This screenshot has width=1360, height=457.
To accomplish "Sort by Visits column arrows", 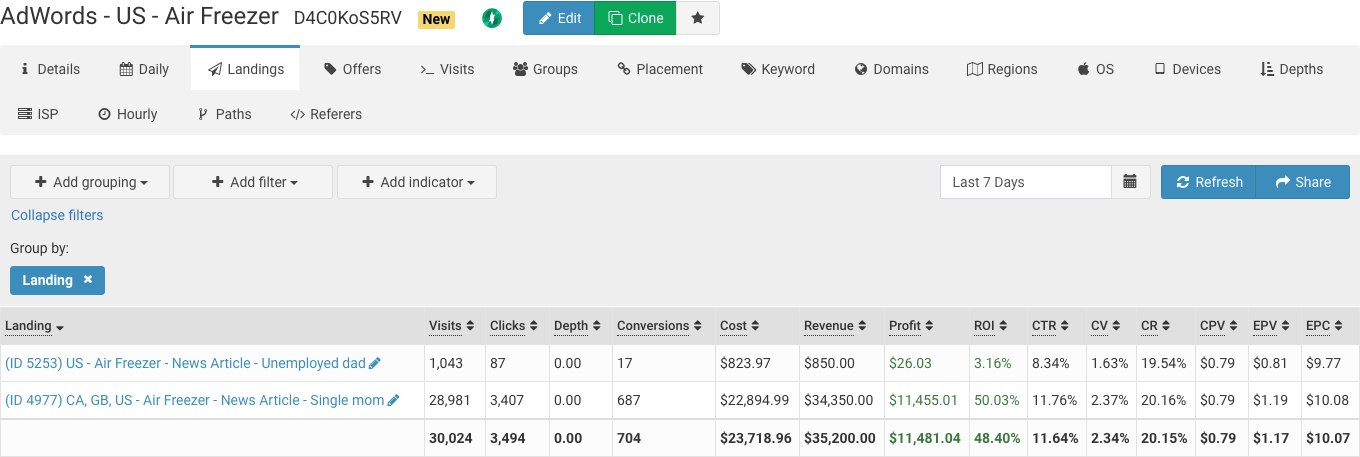I will [x=472, y=326].
